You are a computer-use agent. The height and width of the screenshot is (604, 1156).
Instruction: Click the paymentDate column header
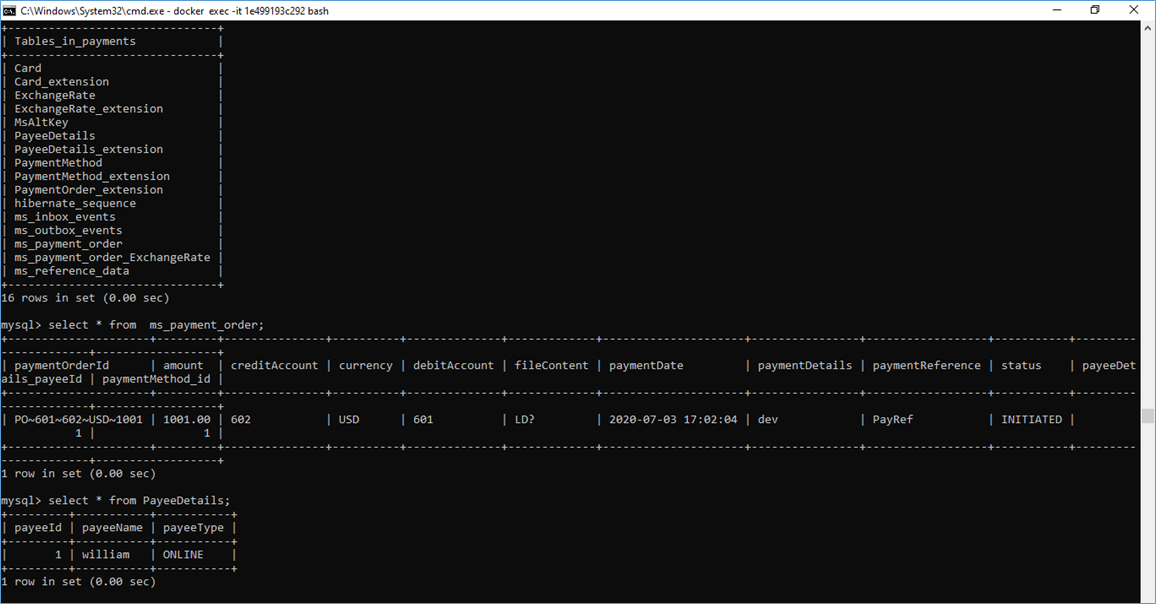pos(646,366)
